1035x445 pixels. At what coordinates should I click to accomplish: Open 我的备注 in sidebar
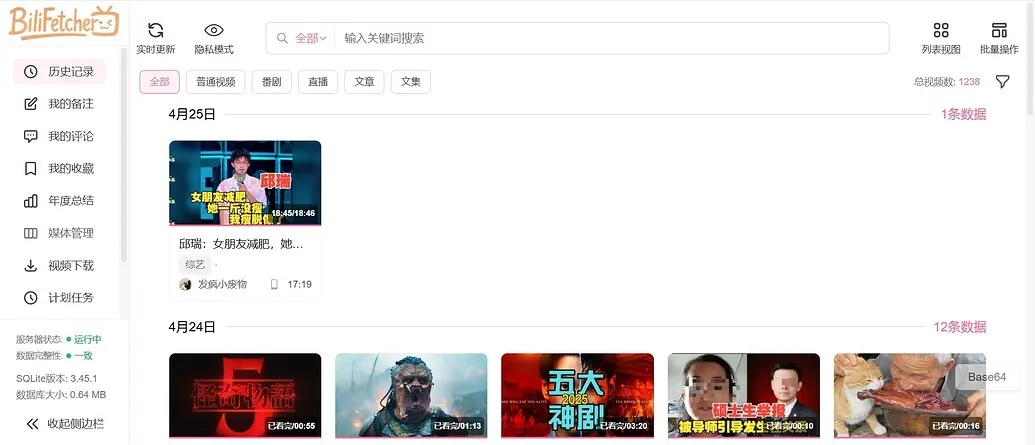59,104
